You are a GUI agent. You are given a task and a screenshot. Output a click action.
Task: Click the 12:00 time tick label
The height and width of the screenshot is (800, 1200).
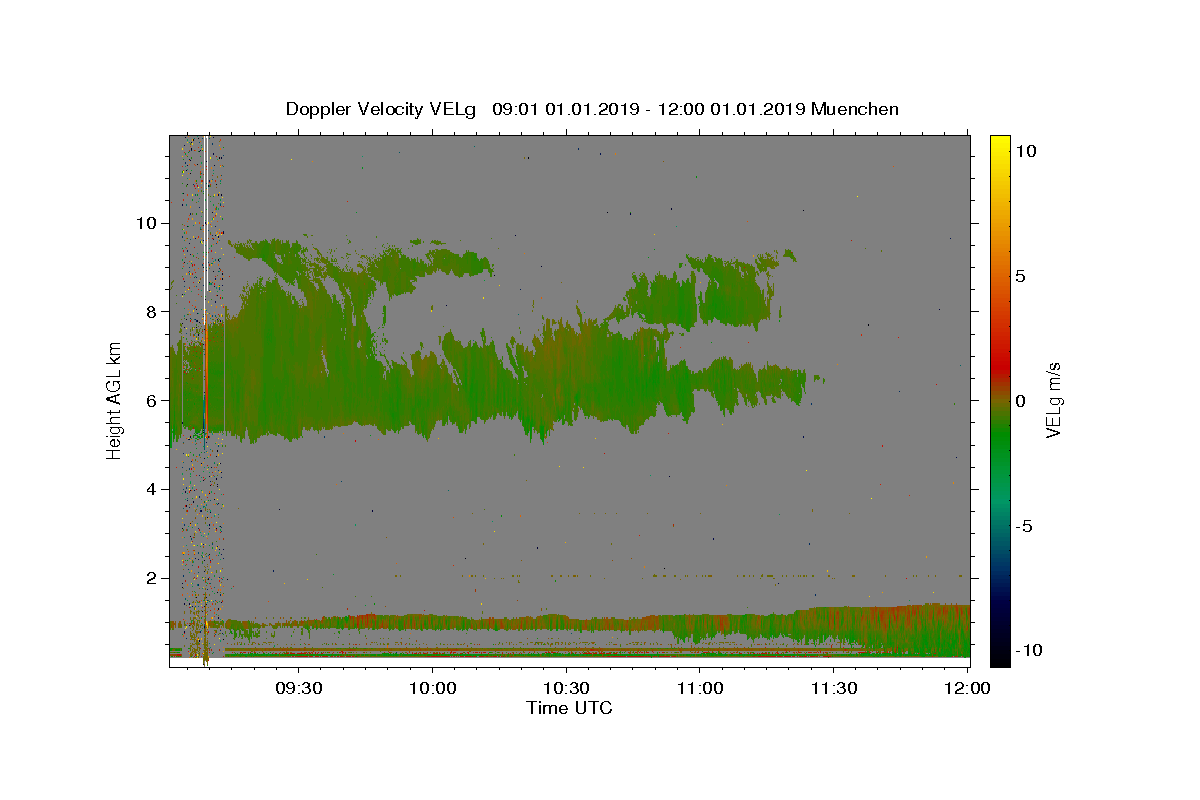(x=968, y=688)
